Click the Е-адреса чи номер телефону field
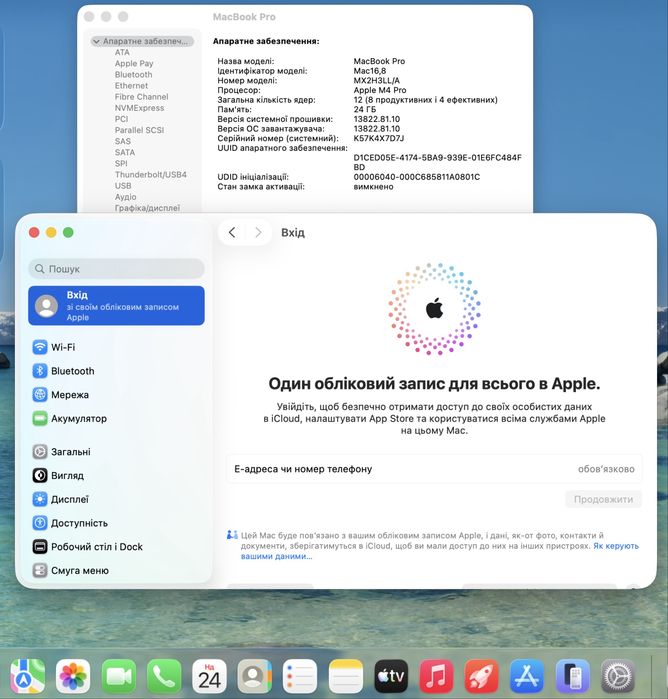668x699 pixels. (x=434, y=469)
